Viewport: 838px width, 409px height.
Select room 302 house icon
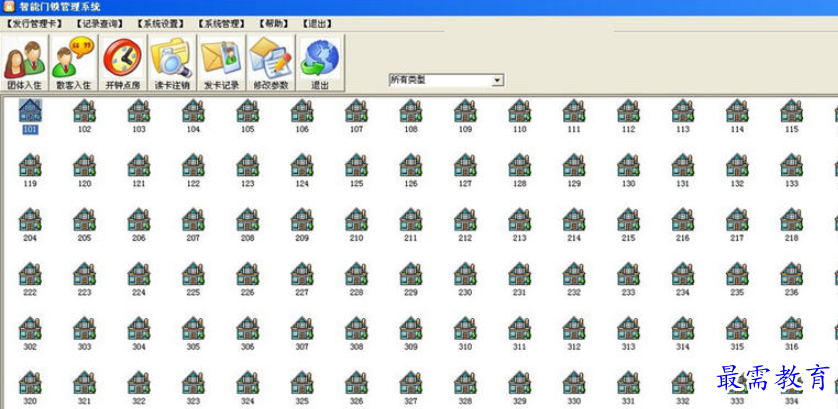pos(30,328)
